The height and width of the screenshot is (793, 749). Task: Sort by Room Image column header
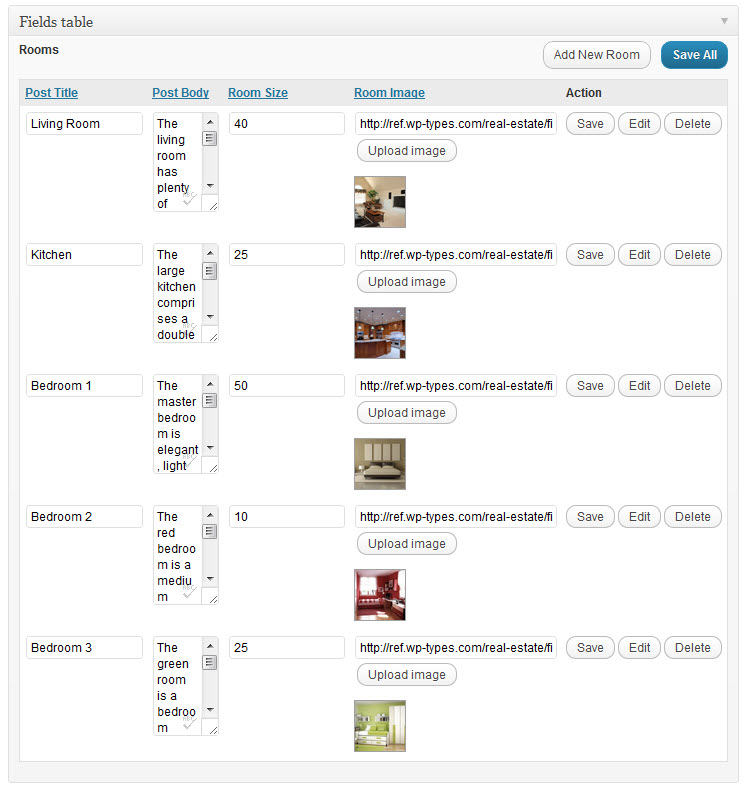[x=389, y=93]
